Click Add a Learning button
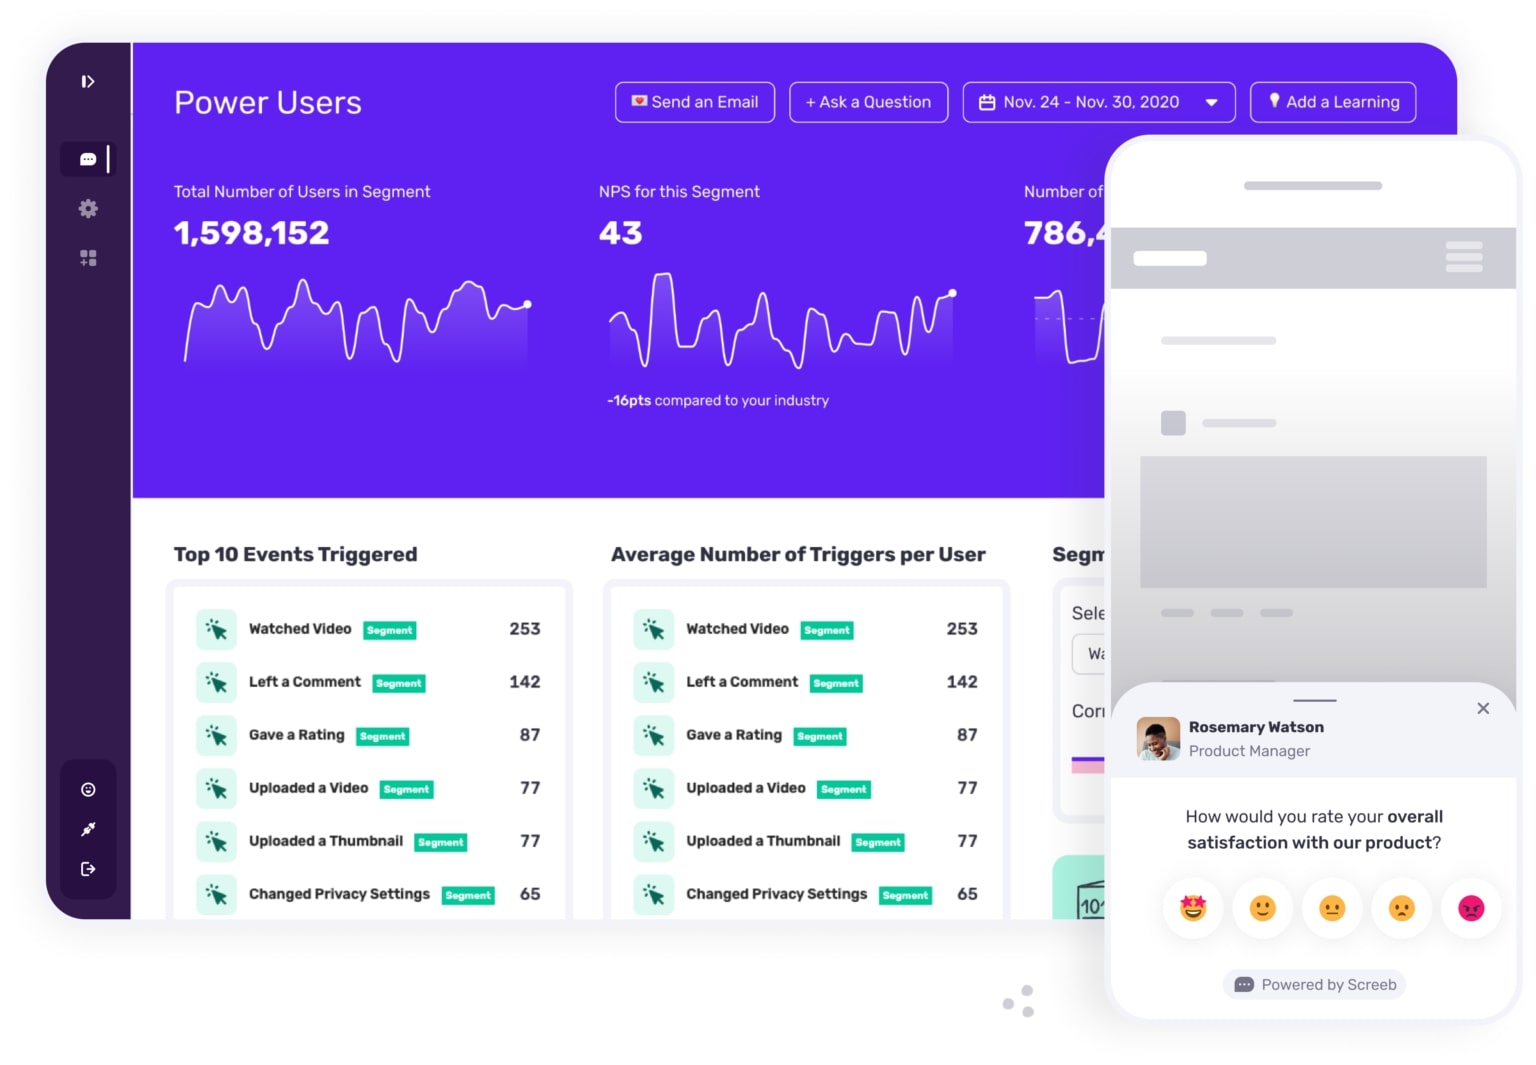The height and width of the screenshot is (1065, 1536). (1333, 102)
